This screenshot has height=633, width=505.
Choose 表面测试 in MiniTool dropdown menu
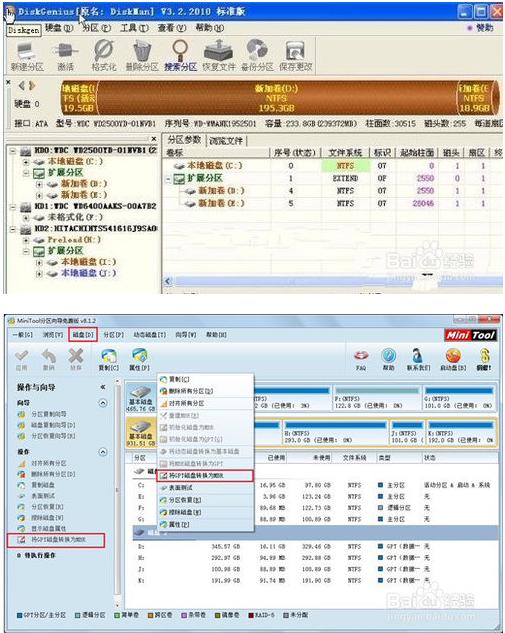click(205, 488)
